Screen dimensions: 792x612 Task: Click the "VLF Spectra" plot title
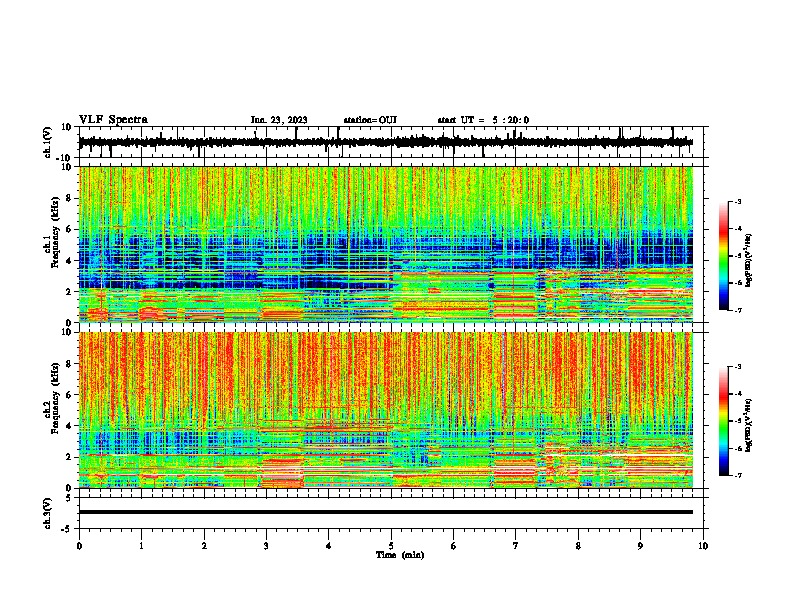113,120
